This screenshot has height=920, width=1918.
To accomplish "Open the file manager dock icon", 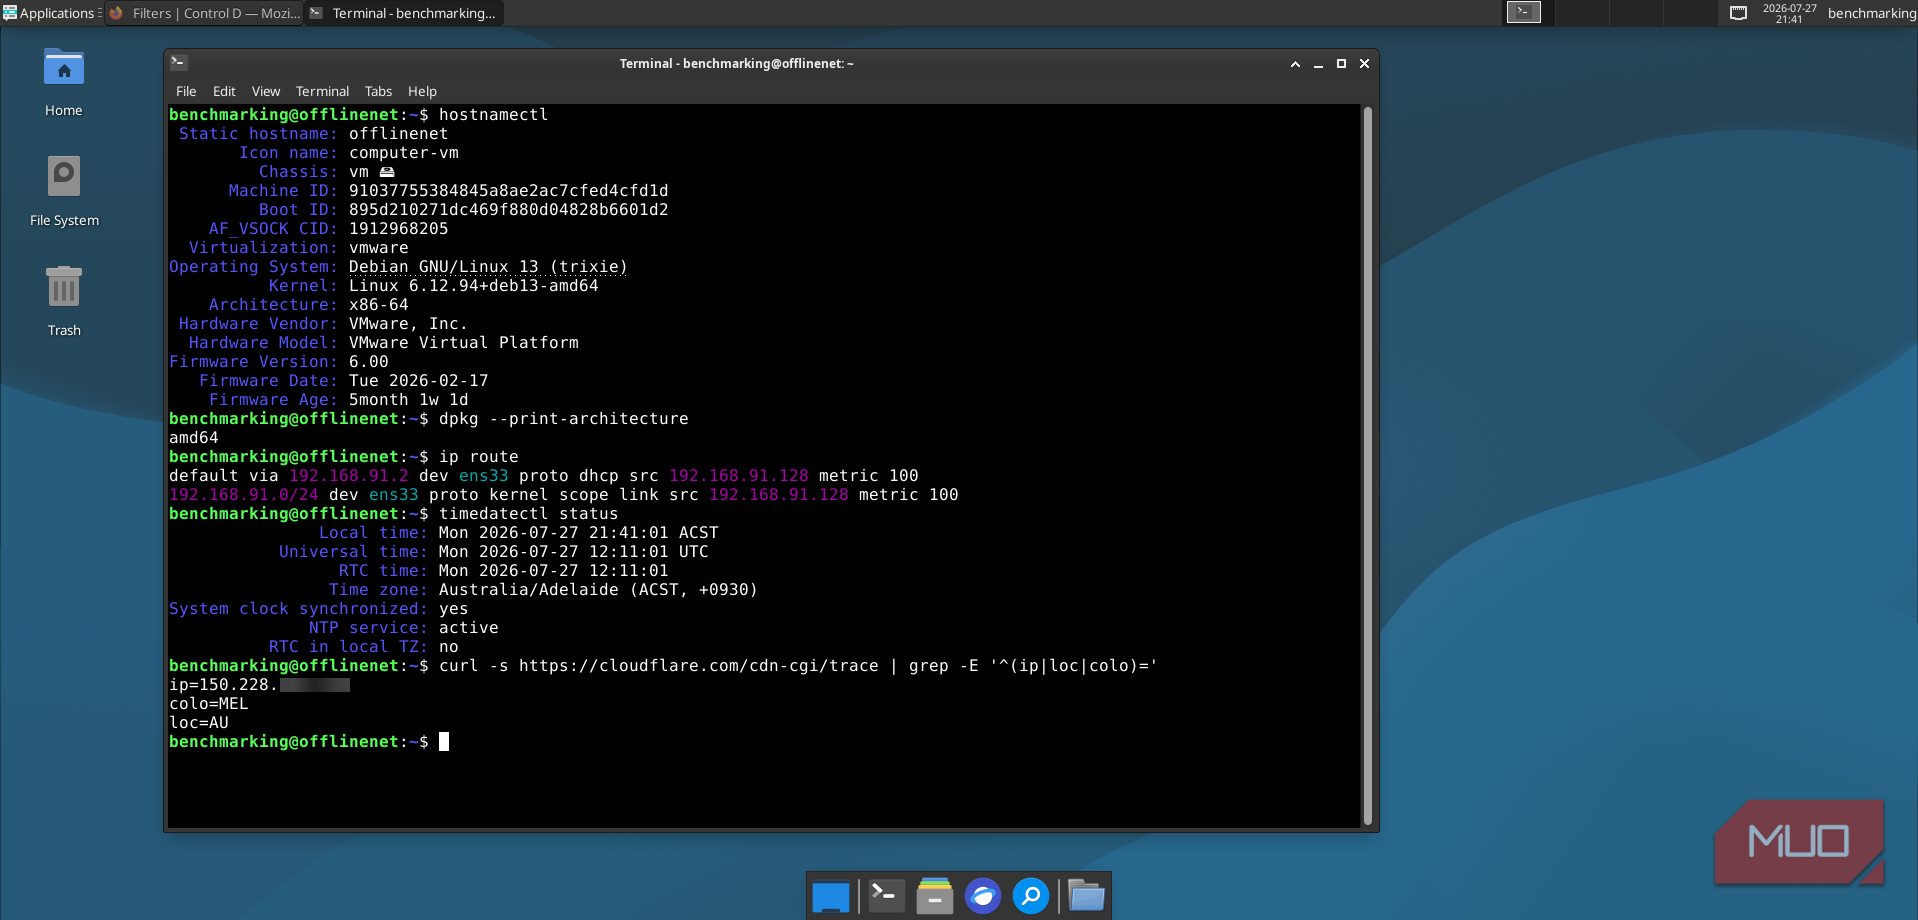I will 935,896.
